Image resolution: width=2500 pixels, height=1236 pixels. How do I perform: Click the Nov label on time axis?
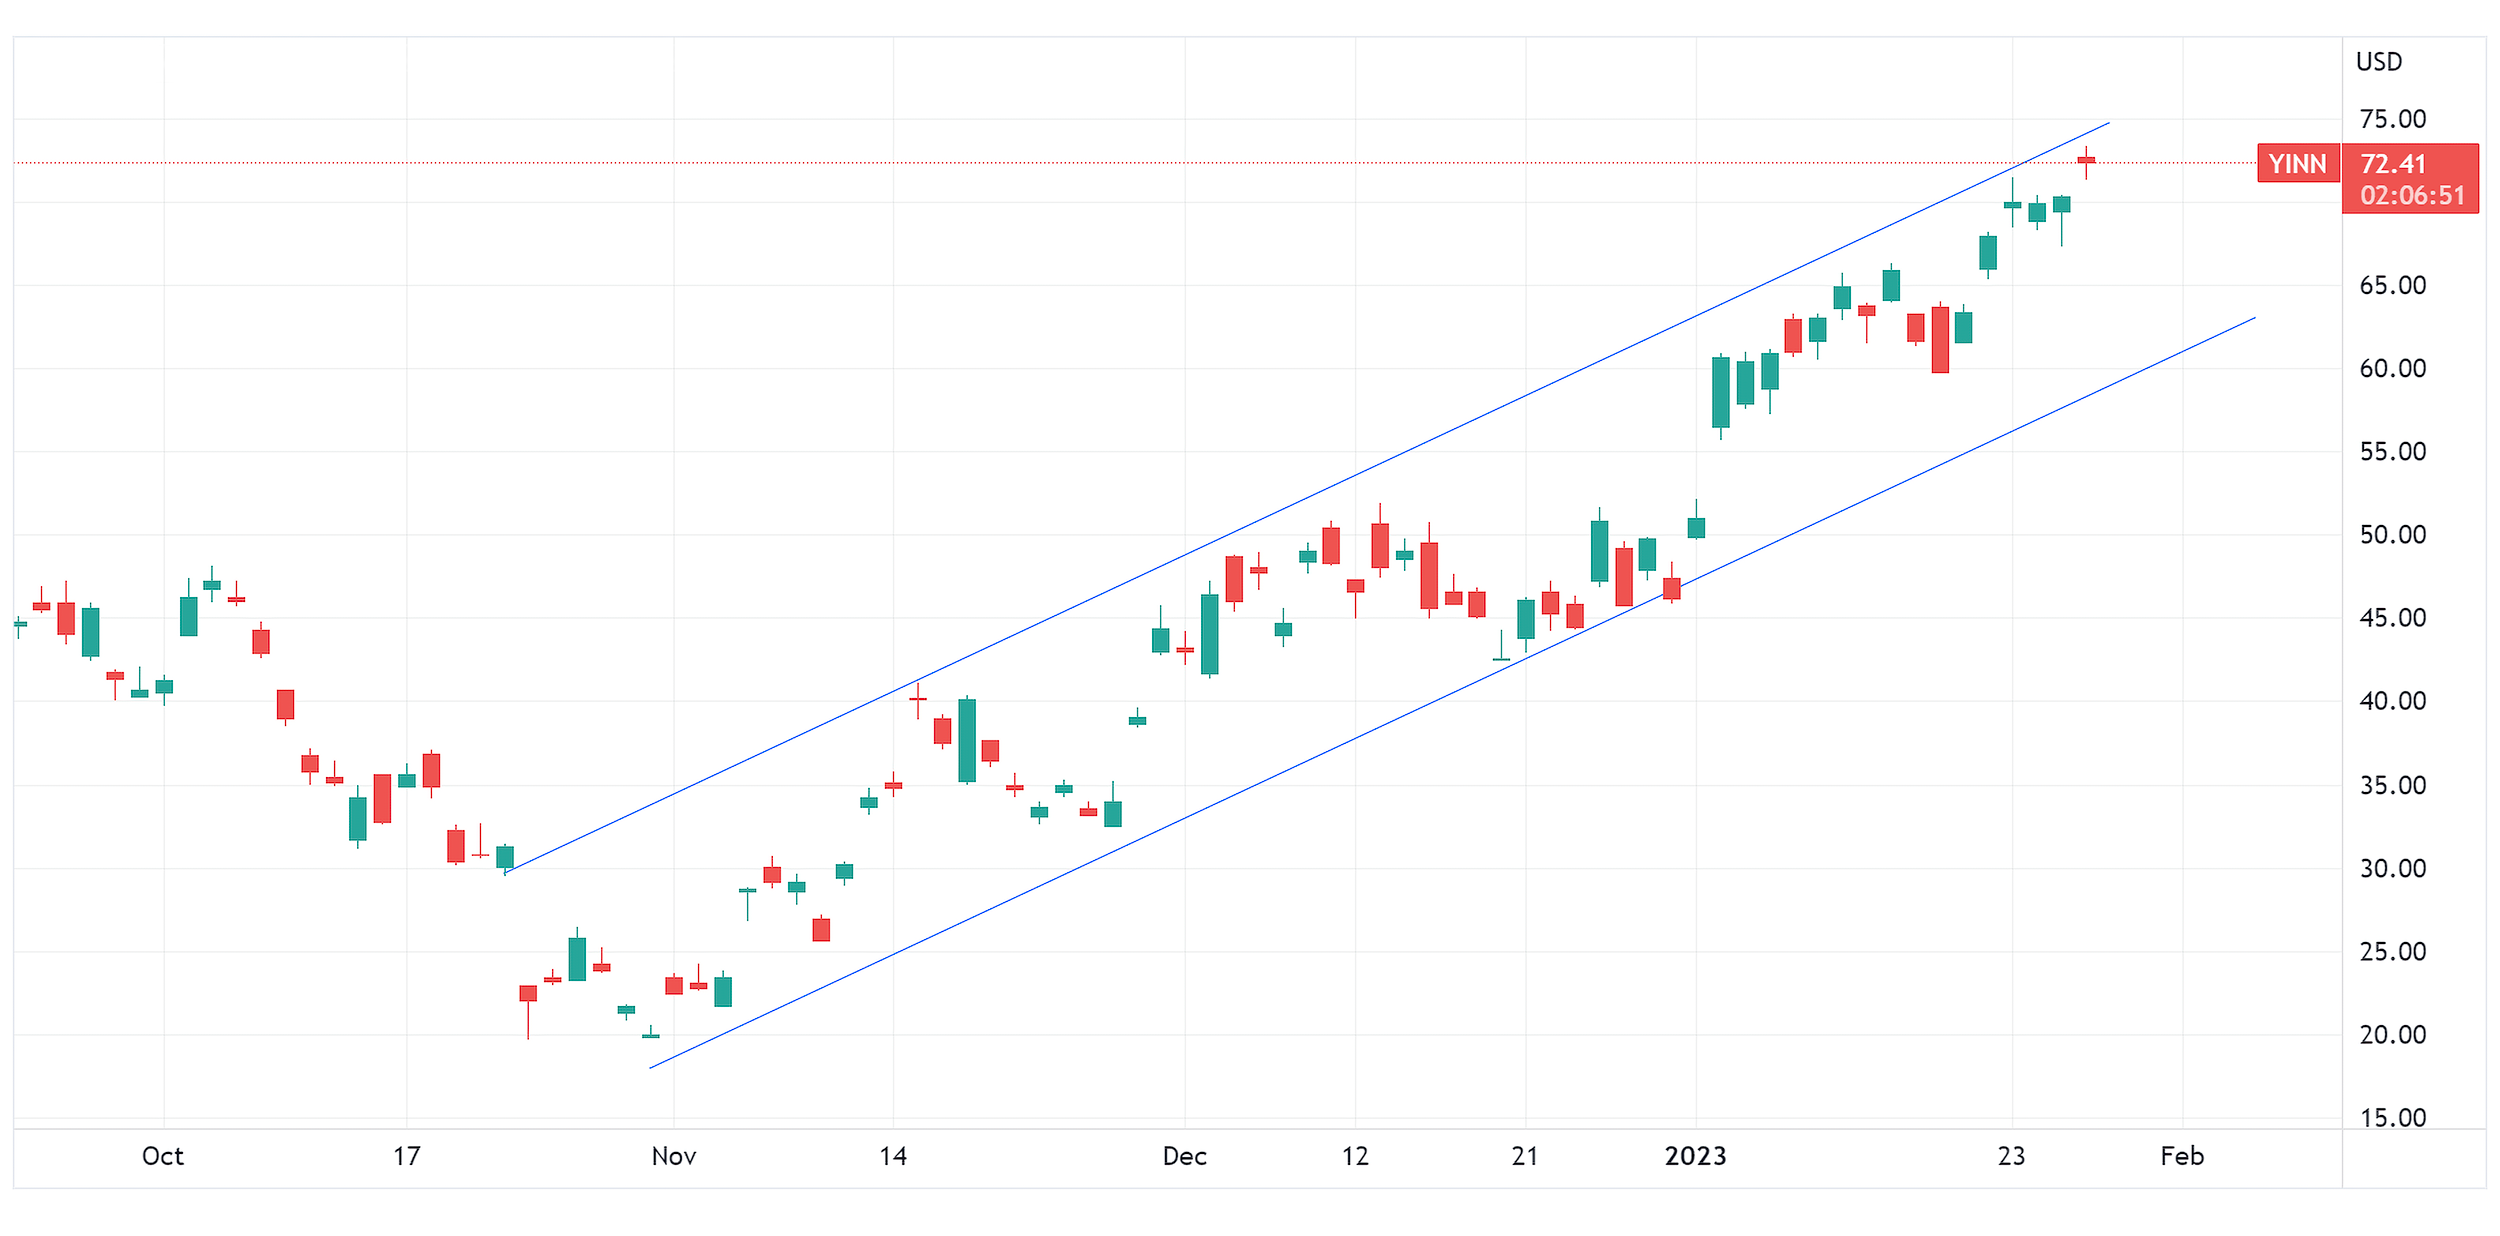[673, 1157]
